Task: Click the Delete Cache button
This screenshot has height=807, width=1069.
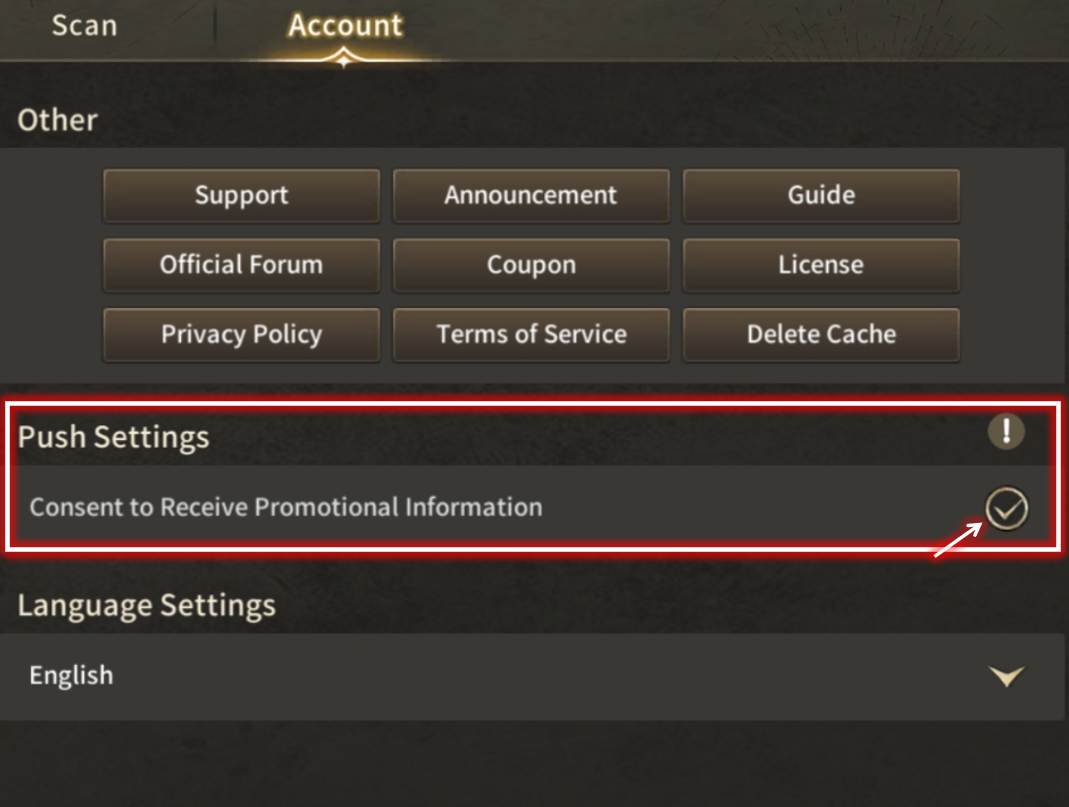Action: point(821,335)
